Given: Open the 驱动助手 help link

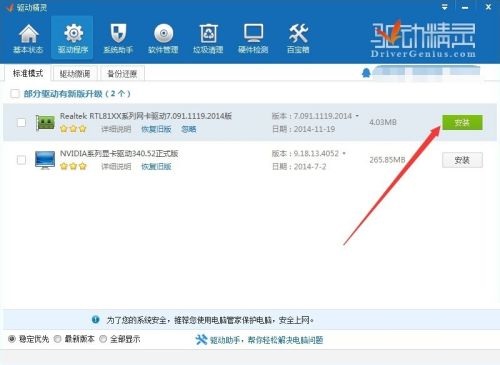Looking at the screenshot, I should point(266,340).
